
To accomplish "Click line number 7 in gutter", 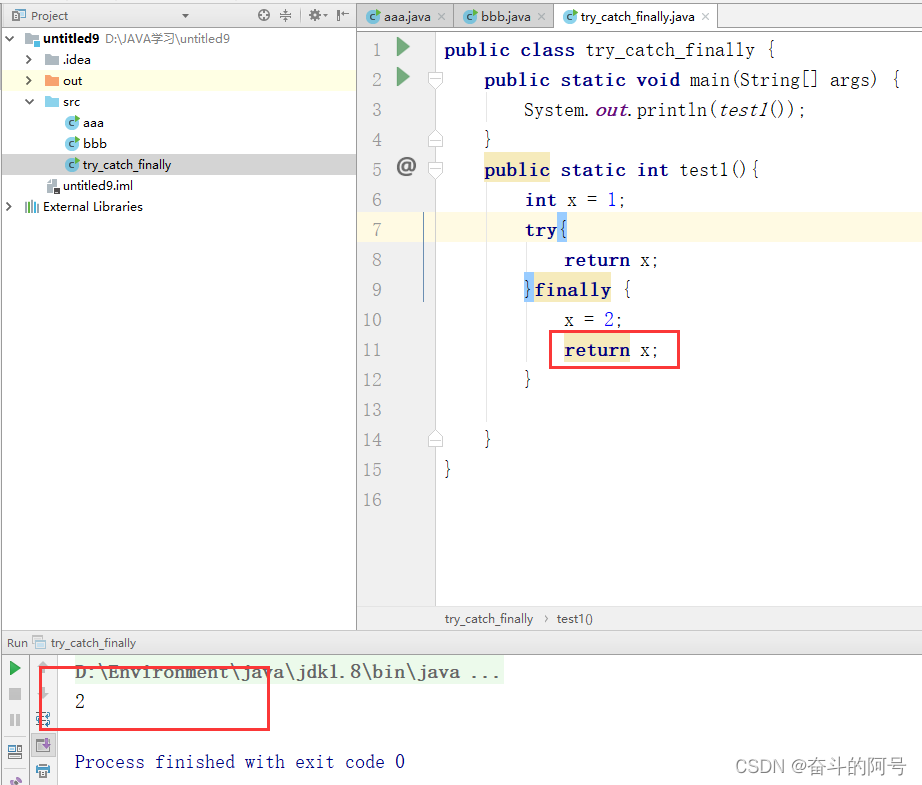I will pos(376,230).
